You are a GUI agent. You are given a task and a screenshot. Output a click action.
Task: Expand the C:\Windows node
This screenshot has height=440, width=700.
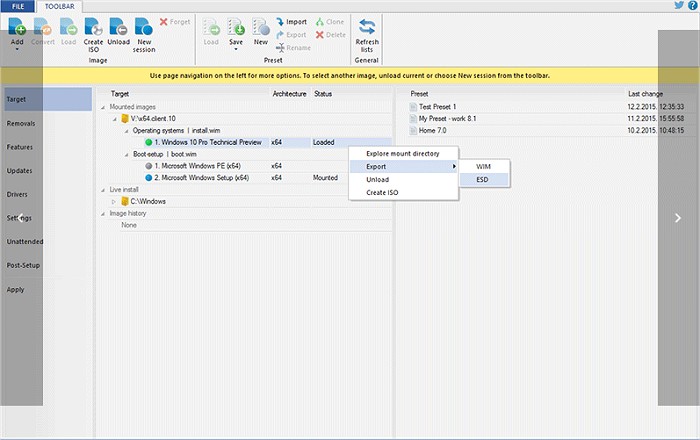(114, 202)
